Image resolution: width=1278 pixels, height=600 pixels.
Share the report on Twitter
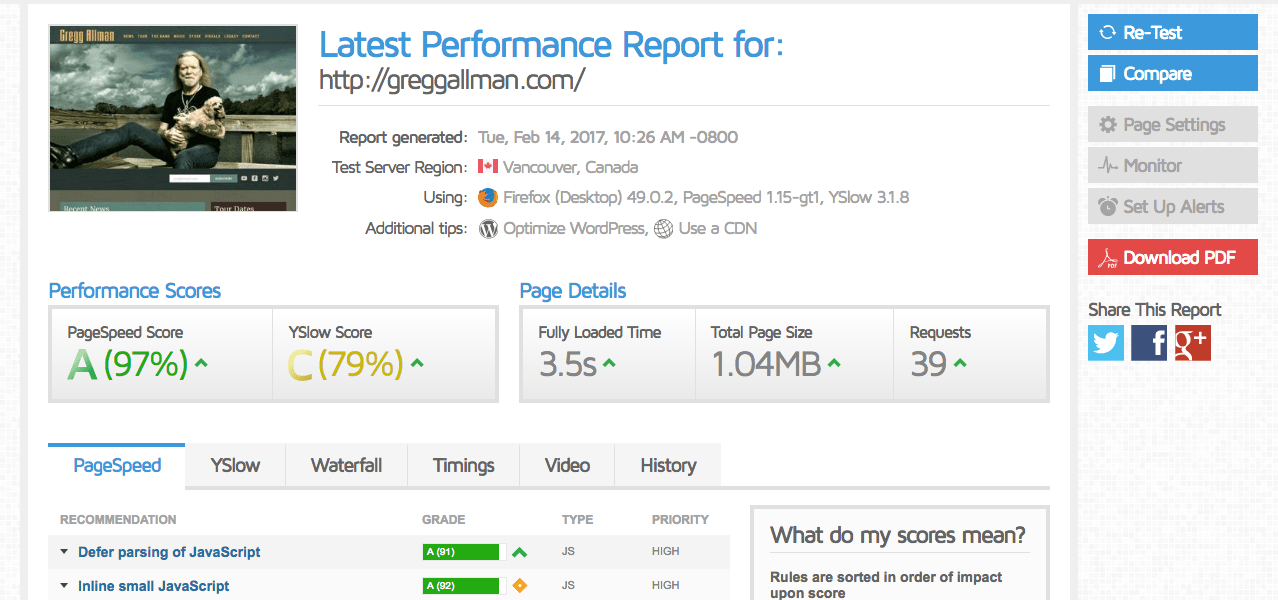tap(1106, 343)
